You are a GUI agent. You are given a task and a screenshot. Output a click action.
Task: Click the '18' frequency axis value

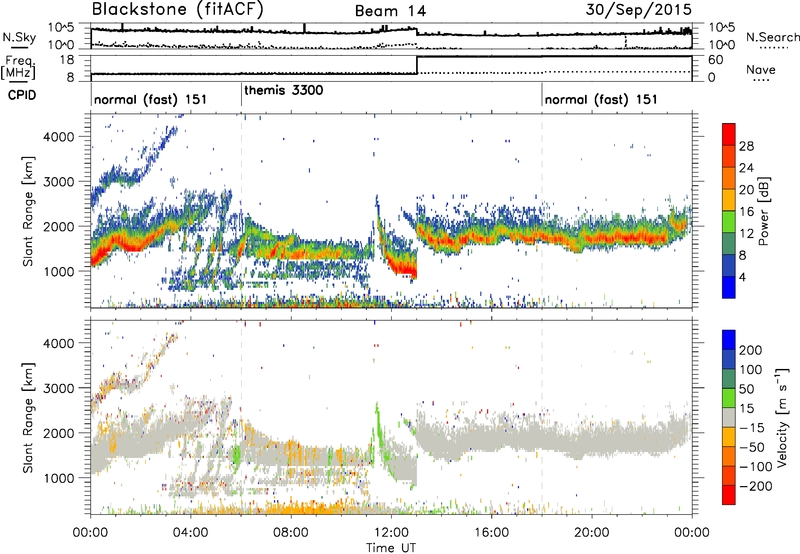(x=66, y=60)
